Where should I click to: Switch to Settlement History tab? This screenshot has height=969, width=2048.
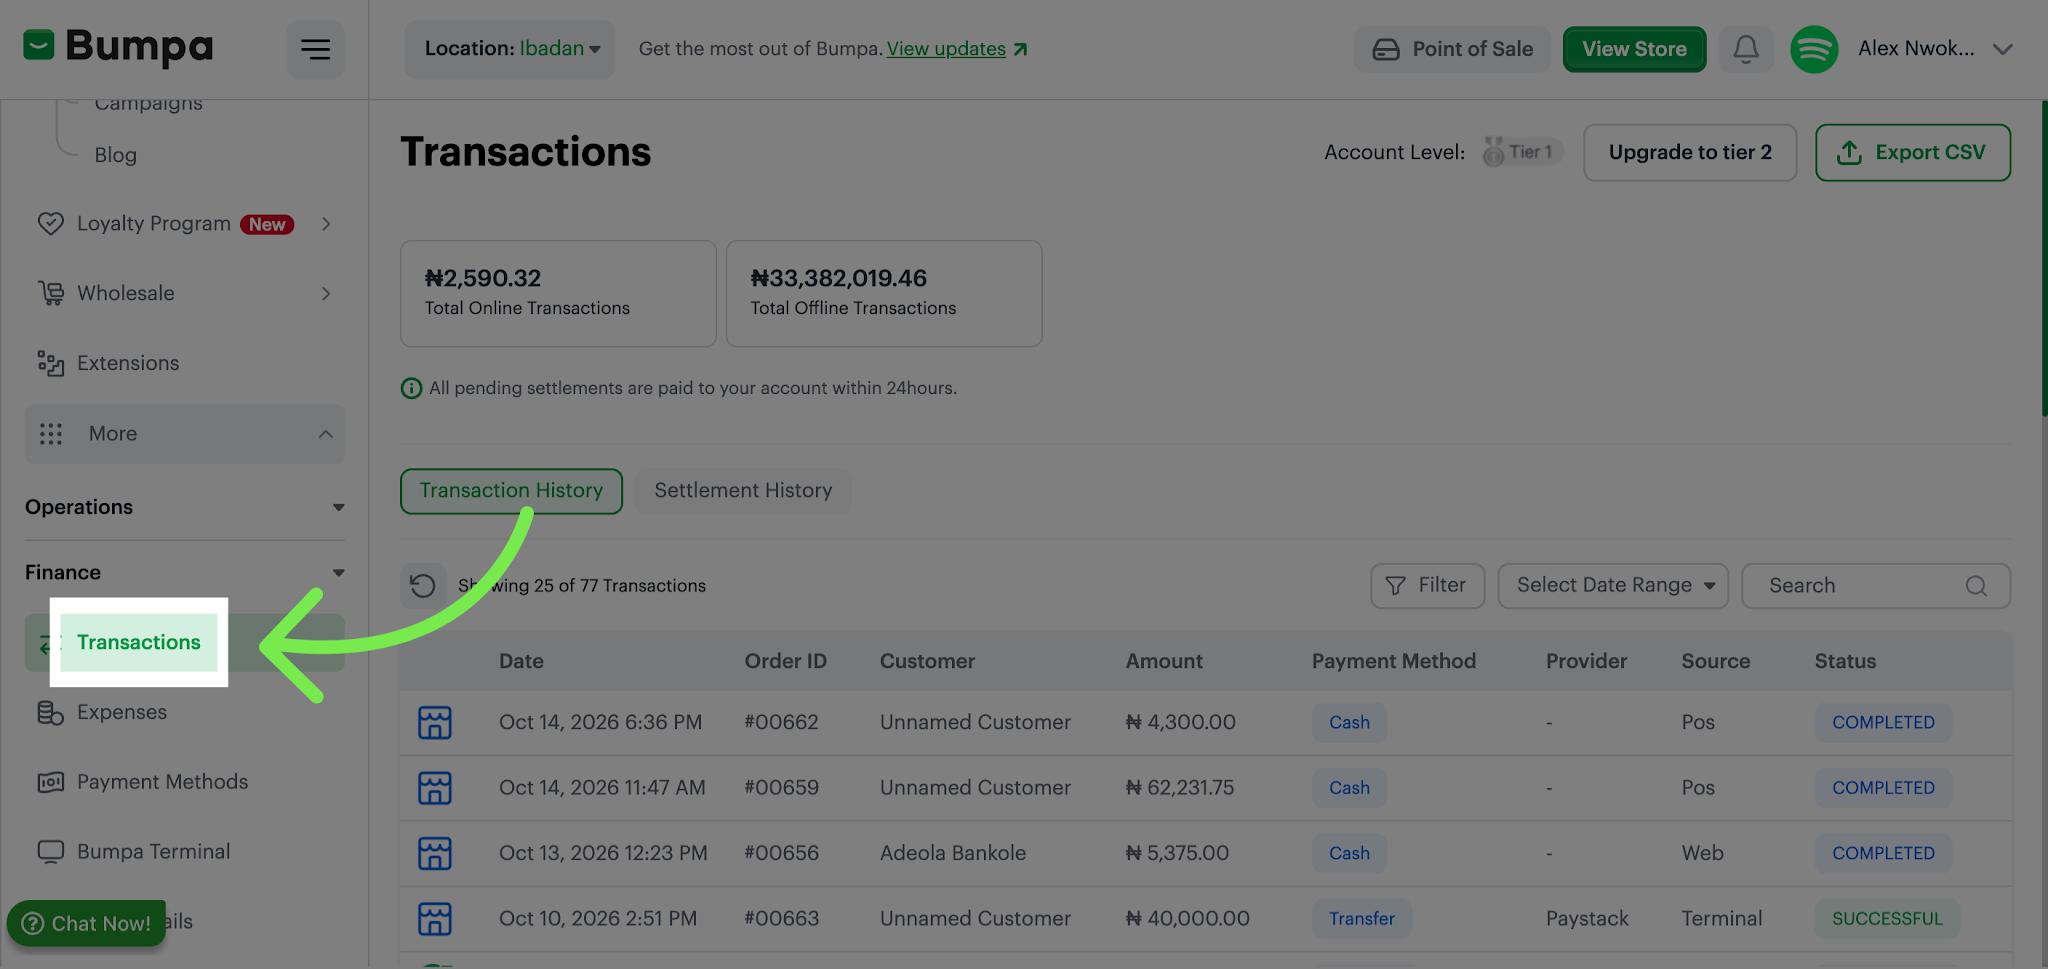[743, 491]
